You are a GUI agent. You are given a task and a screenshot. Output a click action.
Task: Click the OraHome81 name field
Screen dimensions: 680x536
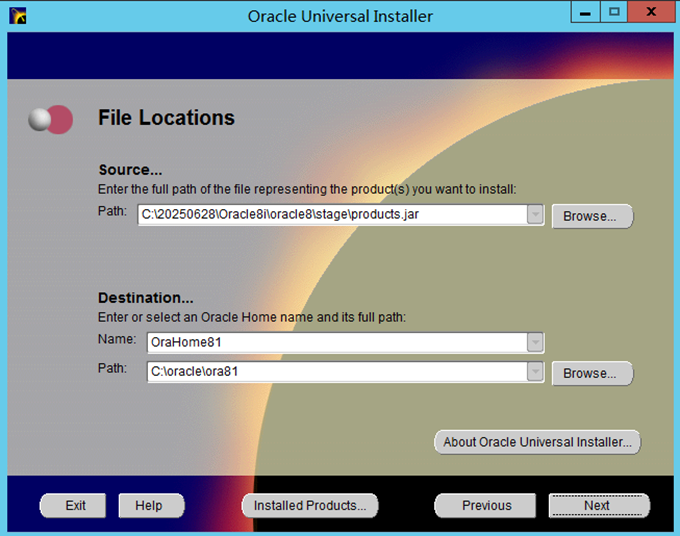pyautogui.click(x=337, y=343)
